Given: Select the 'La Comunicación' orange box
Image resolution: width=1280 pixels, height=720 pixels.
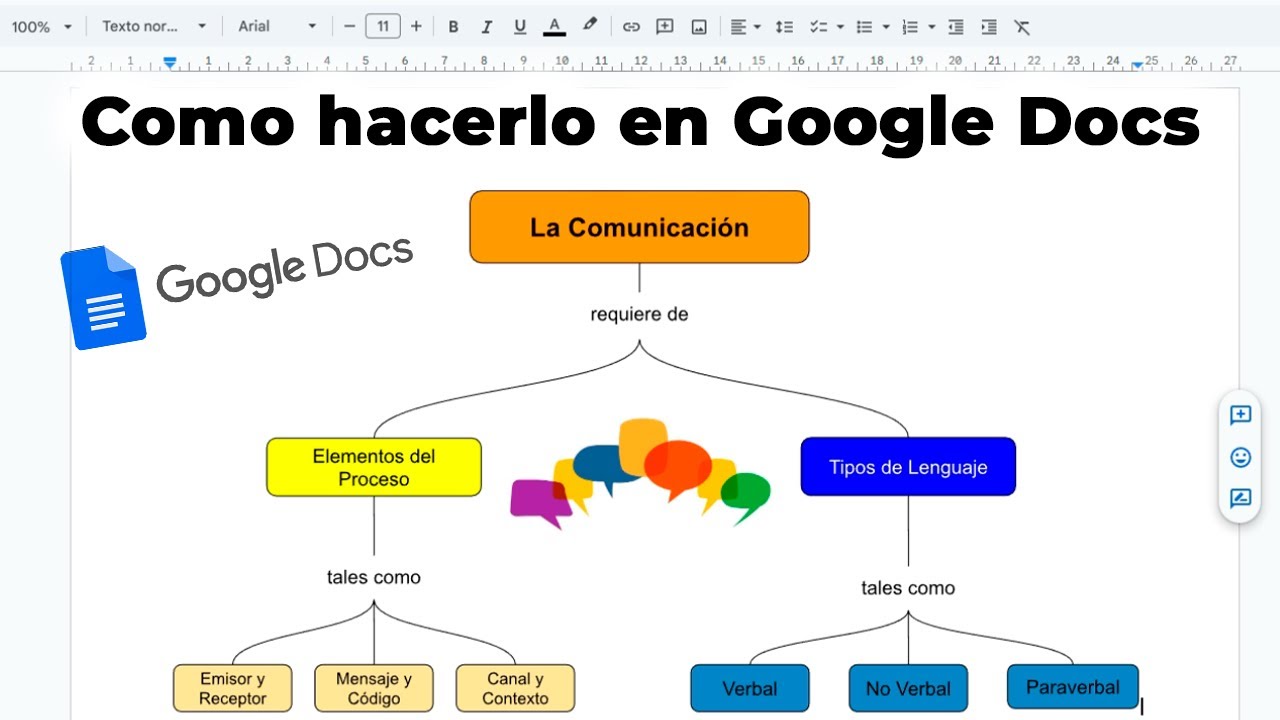Looking at the screenshot, I should pyautogui.click(x=639, y=227).
